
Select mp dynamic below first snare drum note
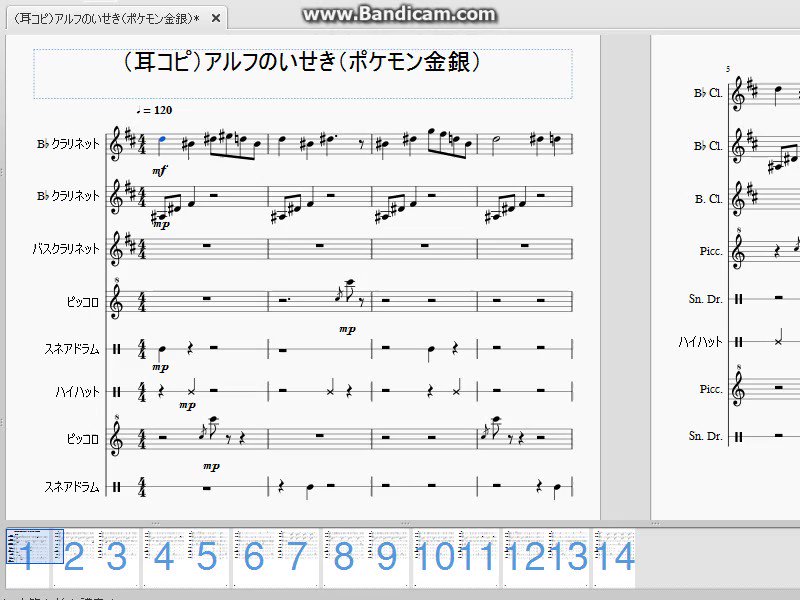(160, 367)
